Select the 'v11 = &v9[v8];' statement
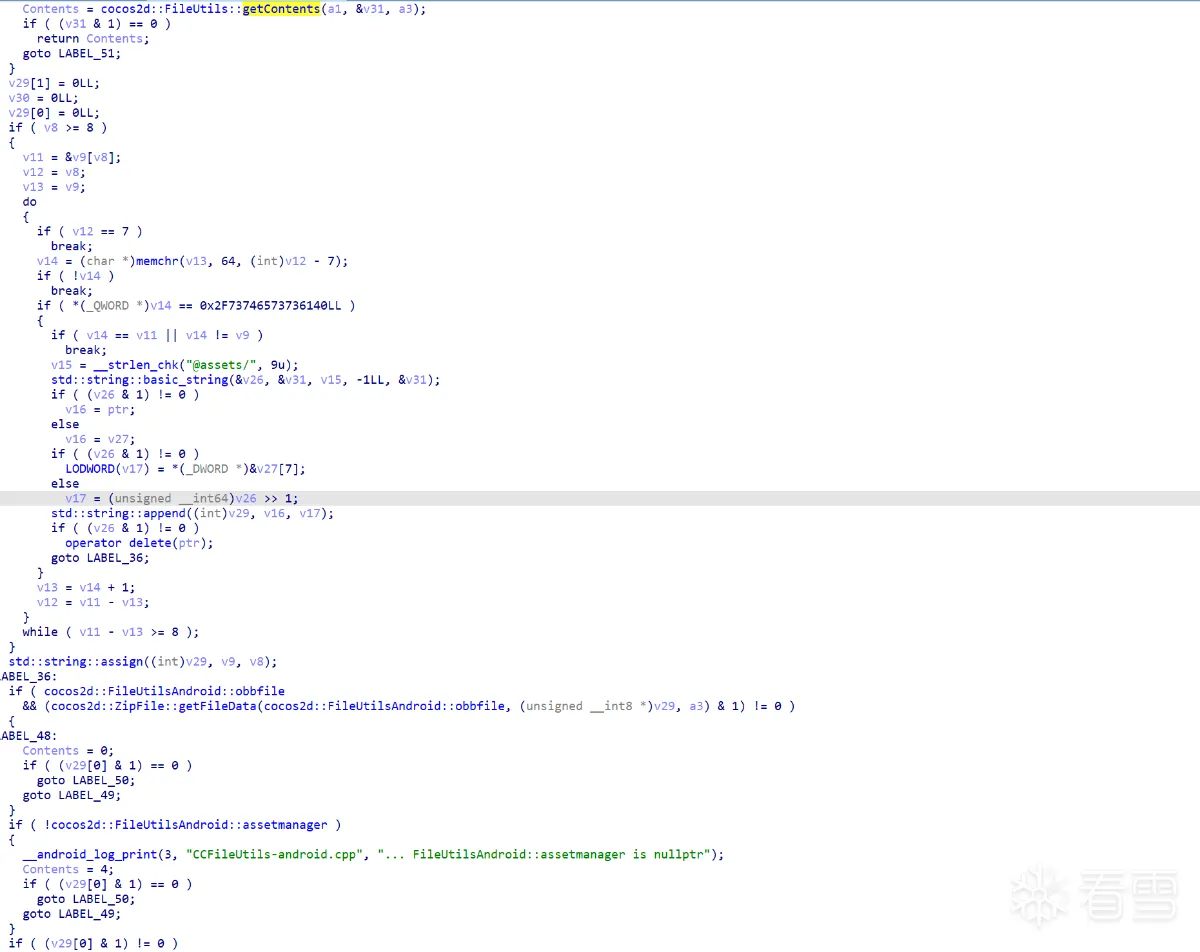 [x=72, y=158]
